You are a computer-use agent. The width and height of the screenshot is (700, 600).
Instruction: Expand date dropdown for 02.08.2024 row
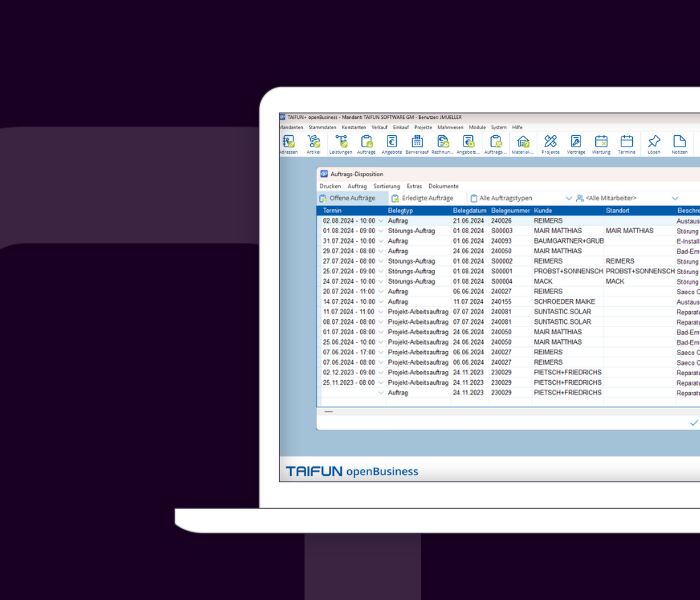click(381, 221)
